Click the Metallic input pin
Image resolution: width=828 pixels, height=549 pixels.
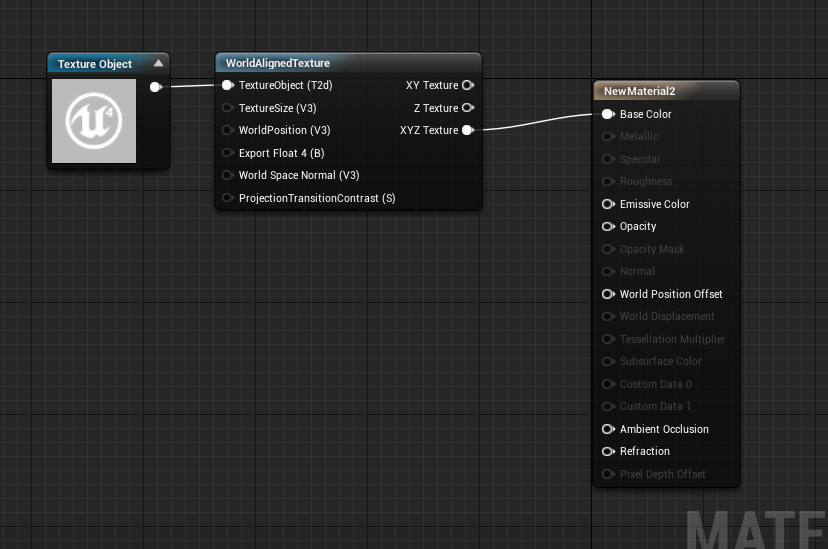click(608, 137)
